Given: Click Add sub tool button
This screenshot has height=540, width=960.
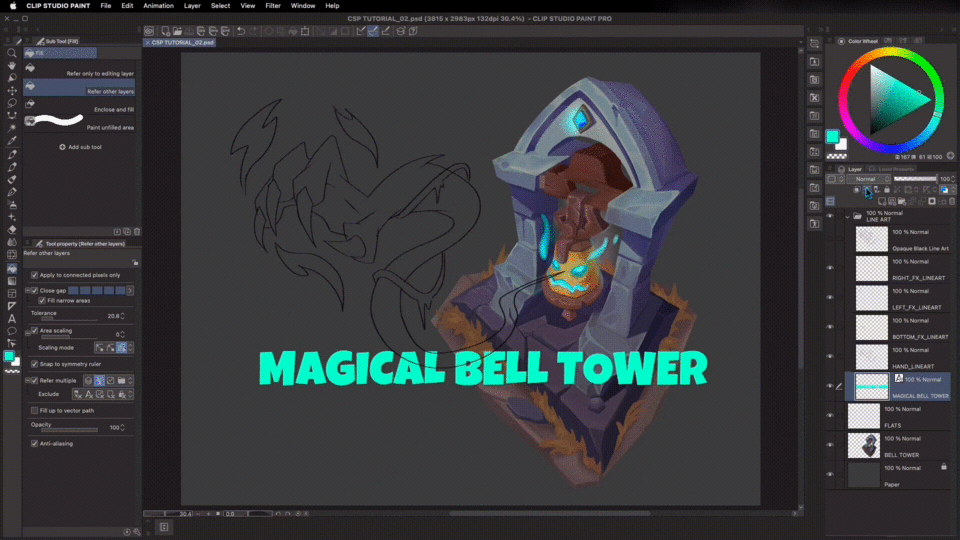Looking at the screenshot, I should 81,147.
